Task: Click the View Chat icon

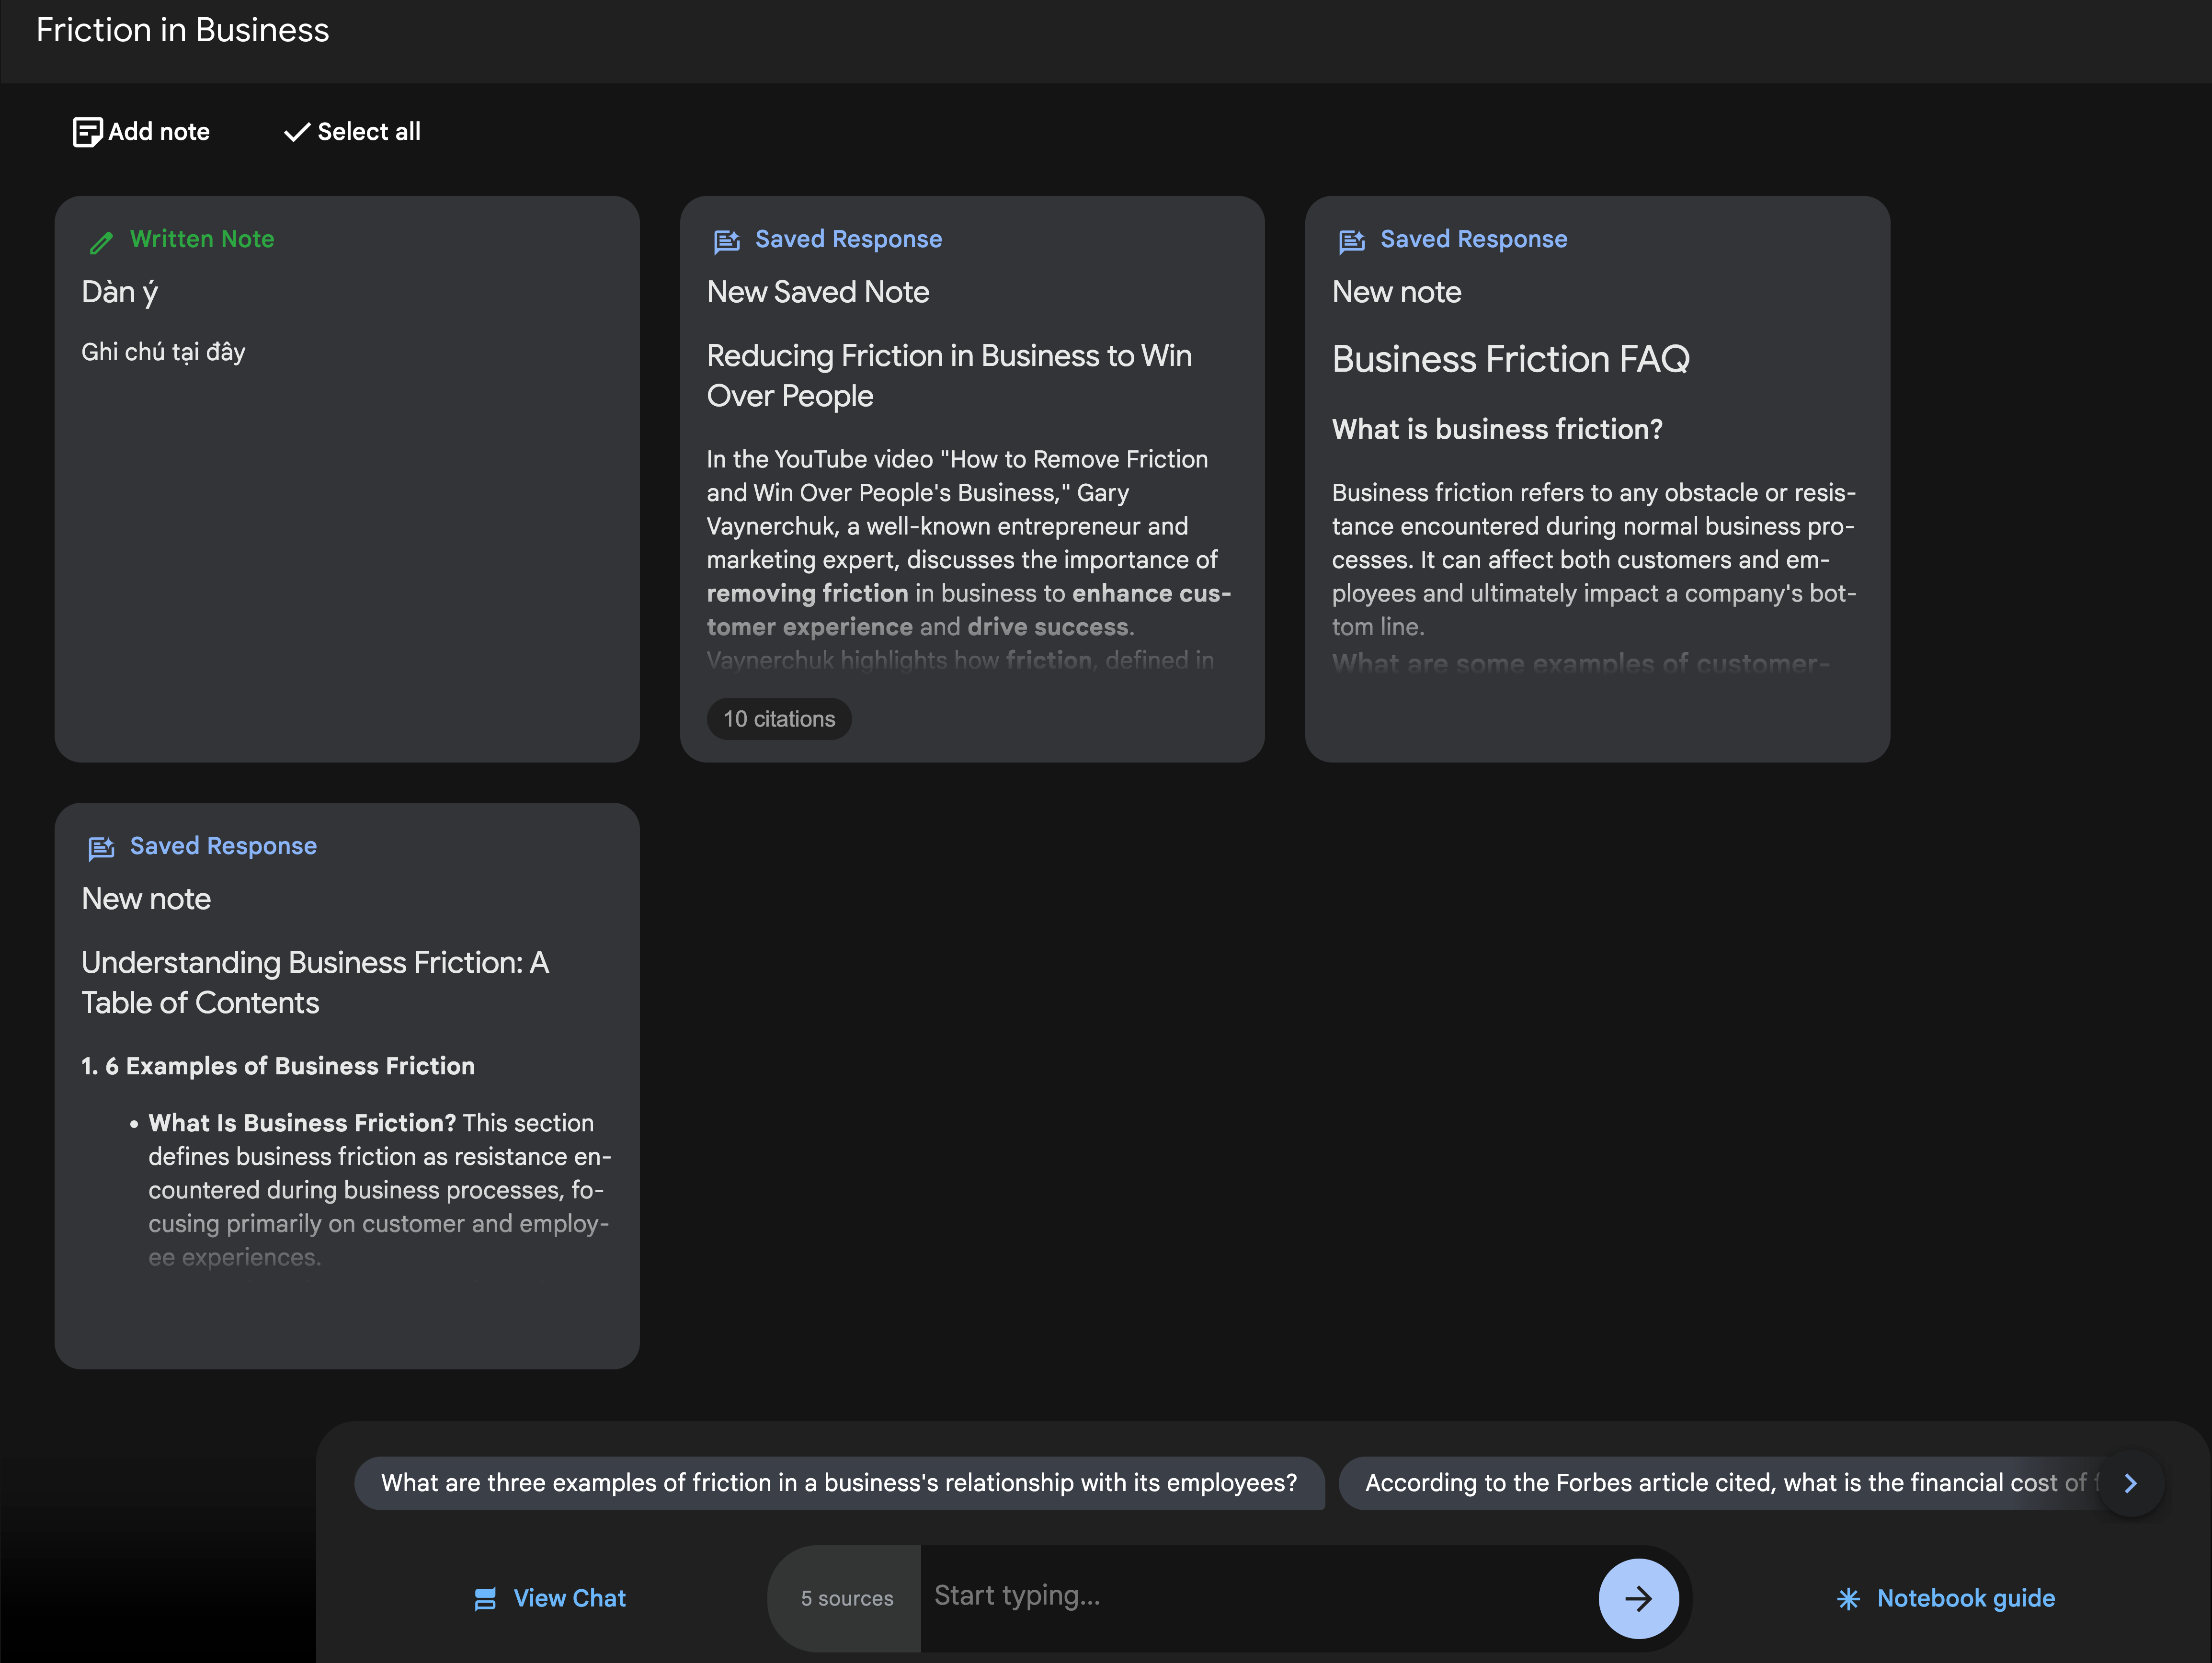Action: pos(485,1598)
